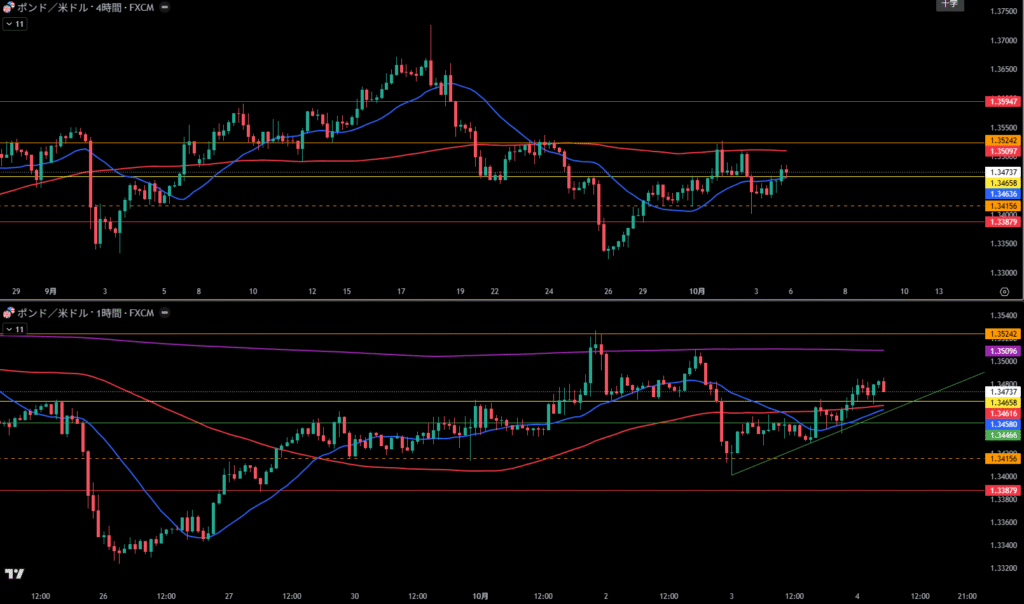Click the TradingView logo in the bottom-left corner
The width and height of the screenshot is (1024, 604).
pyautogui.click(x=14, y=574)
